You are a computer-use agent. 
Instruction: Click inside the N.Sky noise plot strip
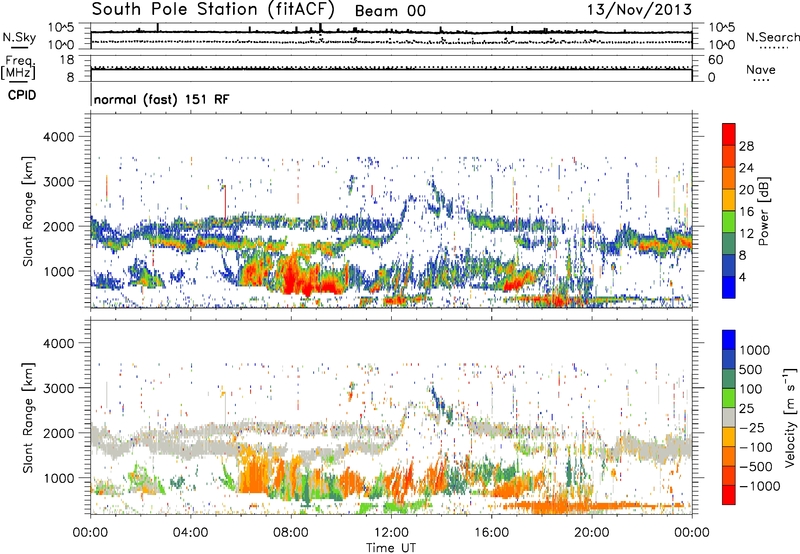click(391, 36)
